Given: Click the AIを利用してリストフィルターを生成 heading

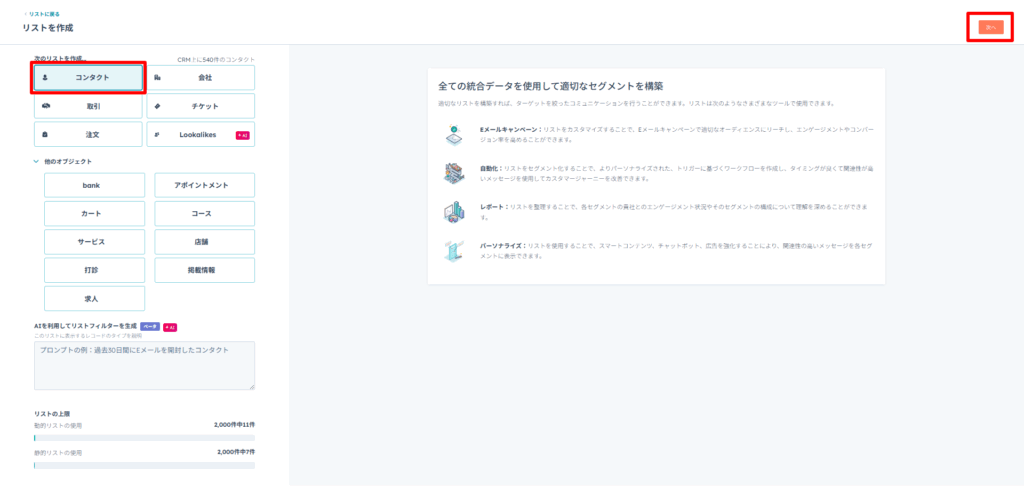Looking at the screenshot, I should [x=86, y=326].
